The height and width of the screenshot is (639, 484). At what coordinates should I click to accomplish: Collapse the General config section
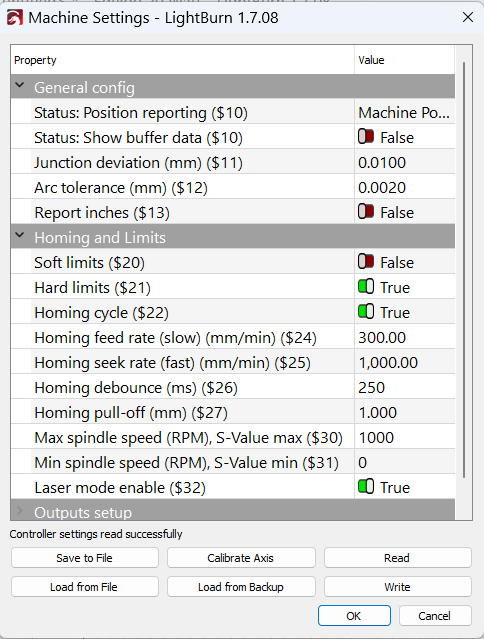pos(20,86)
